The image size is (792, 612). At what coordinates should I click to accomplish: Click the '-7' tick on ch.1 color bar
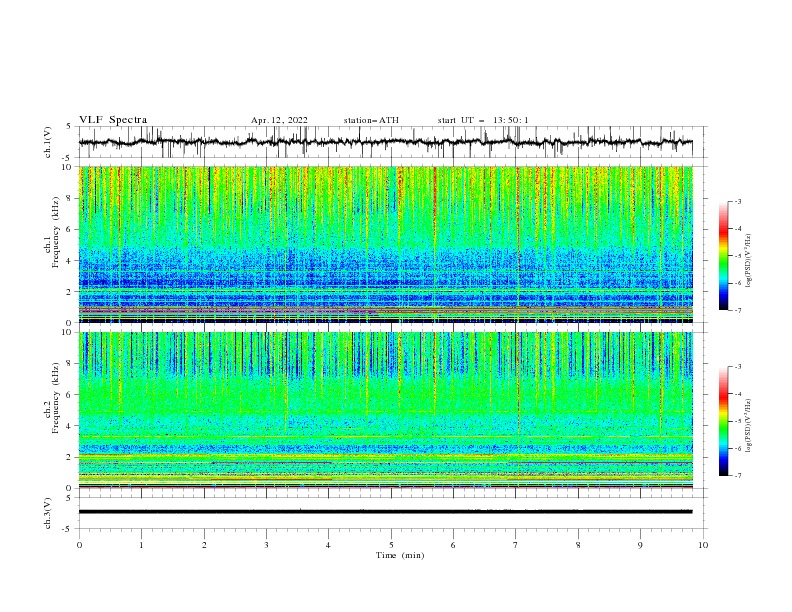tap(737, 310)
